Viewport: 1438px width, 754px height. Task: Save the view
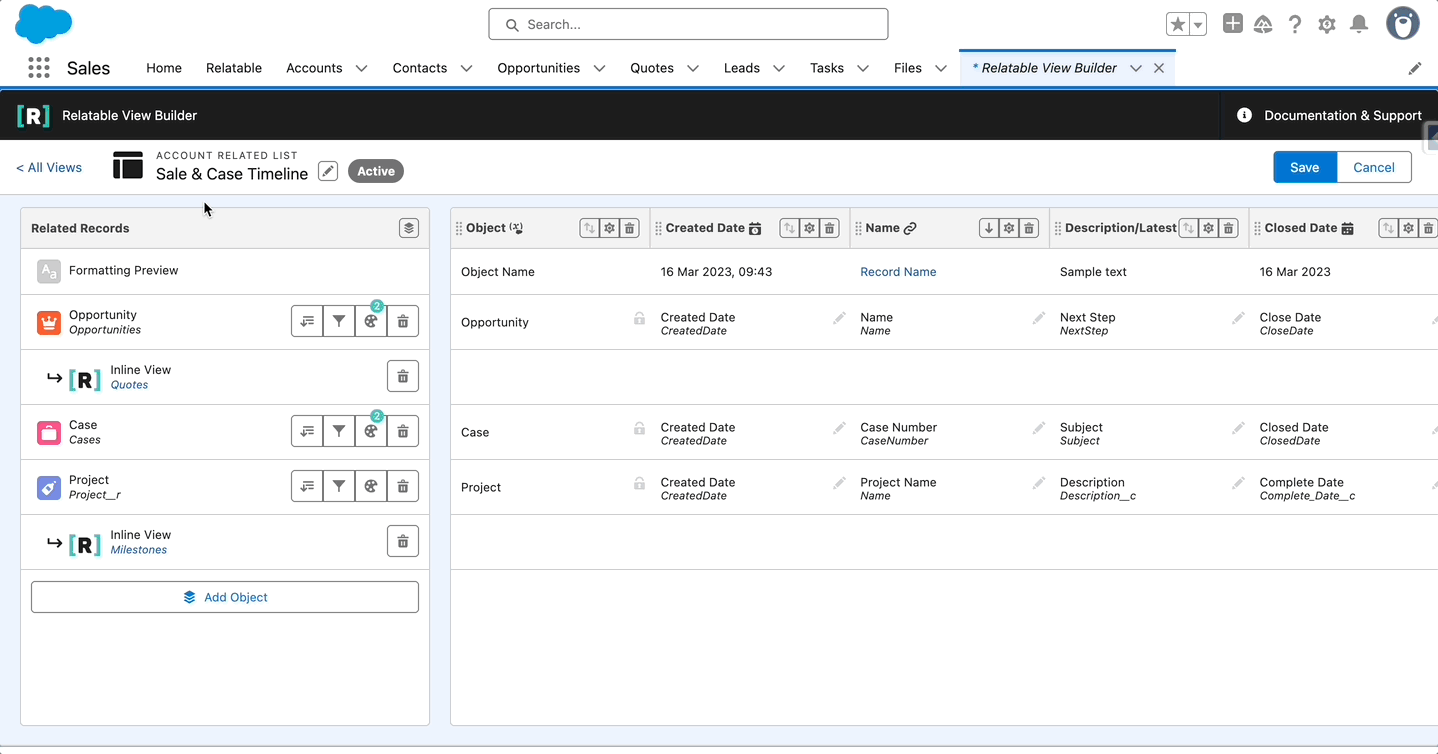[x=1305, y=167]
